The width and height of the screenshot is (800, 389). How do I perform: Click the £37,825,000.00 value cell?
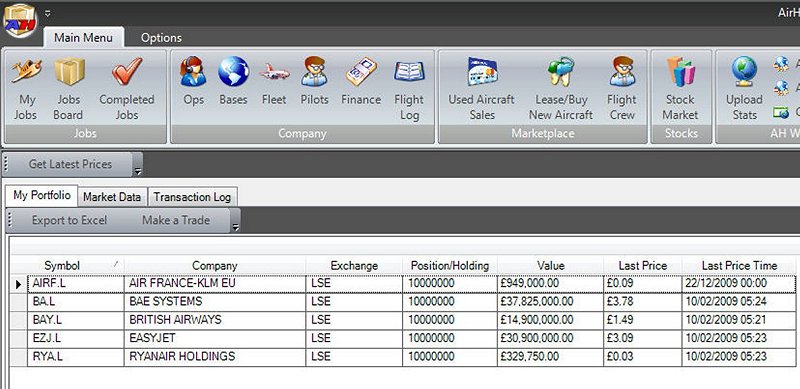click(551, 302)
